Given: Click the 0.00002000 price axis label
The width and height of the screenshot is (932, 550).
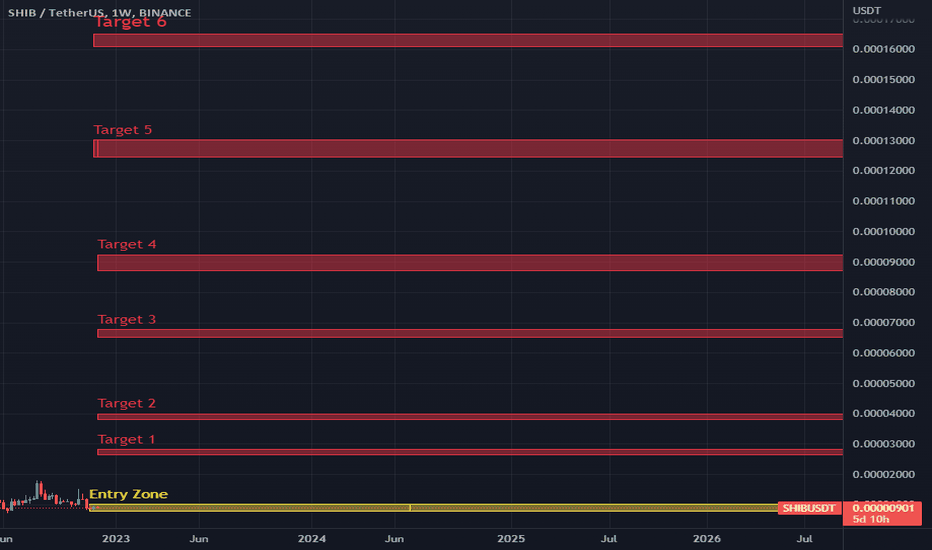Looking at the screenshot, I should pyautogui.click(x=883, y=474).
